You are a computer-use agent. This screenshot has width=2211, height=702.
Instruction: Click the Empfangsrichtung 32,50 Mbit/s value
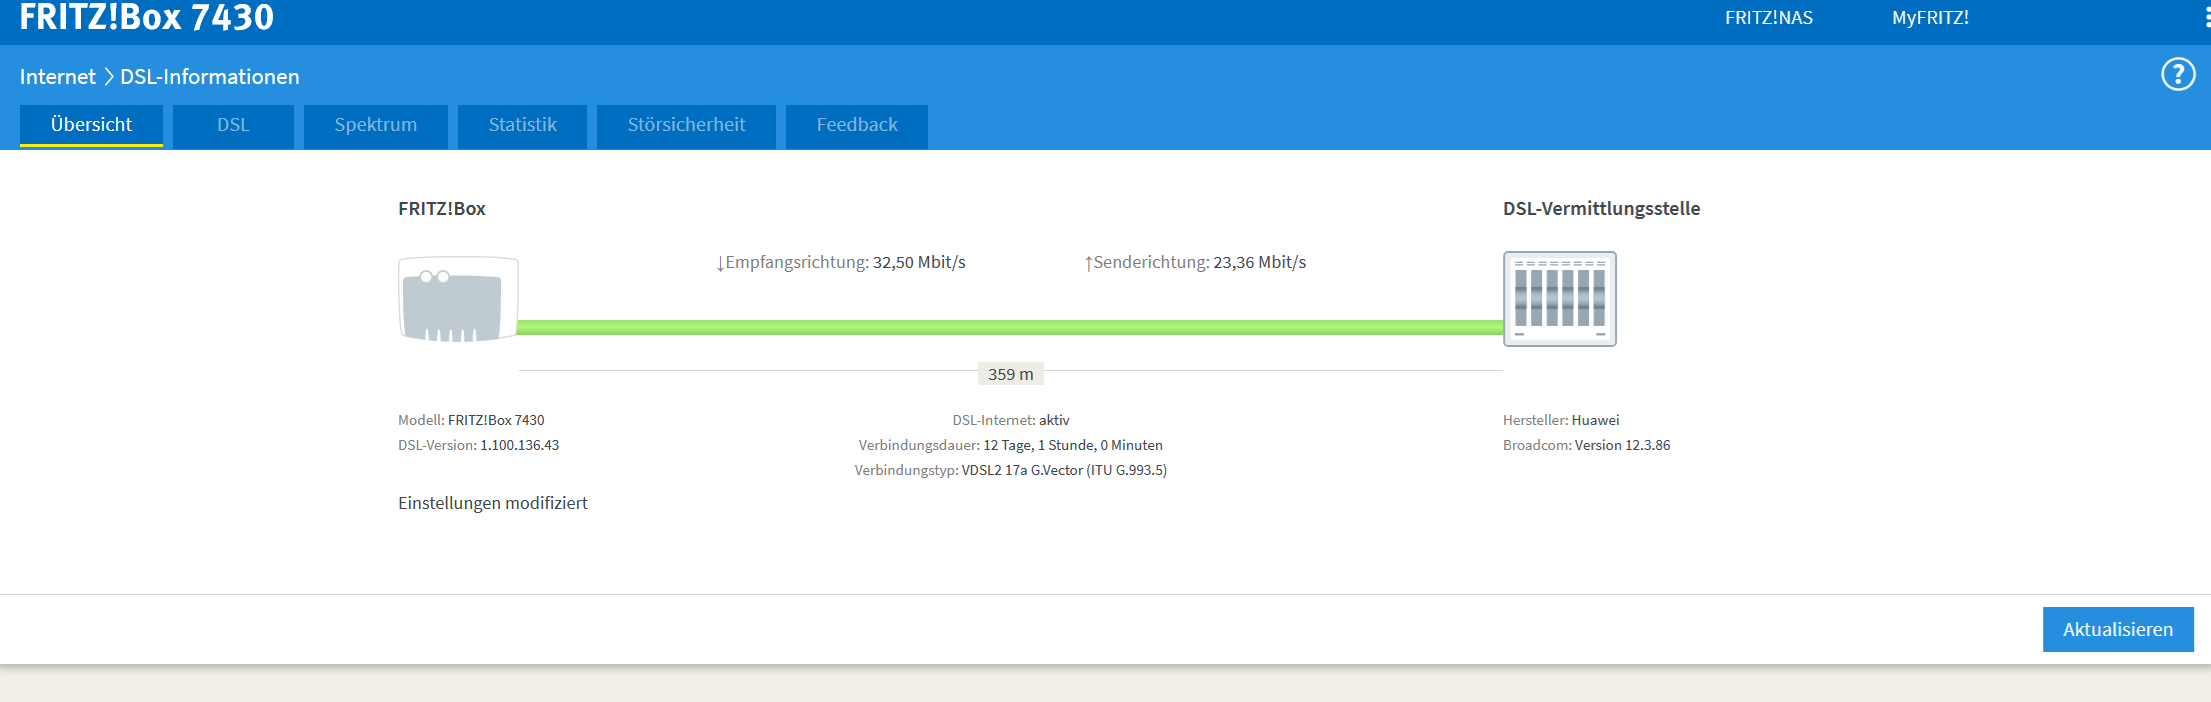click(840, 262)
